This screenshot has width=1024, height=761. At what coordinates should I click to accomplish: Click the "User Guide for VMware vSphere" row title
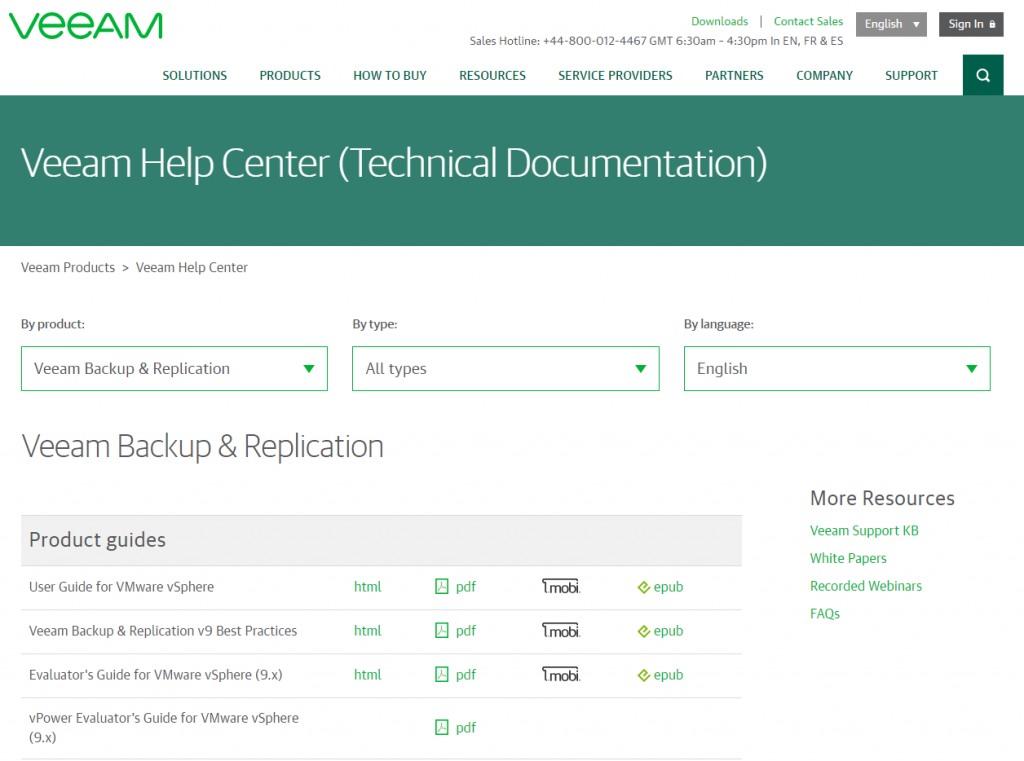tap(121, 587)
